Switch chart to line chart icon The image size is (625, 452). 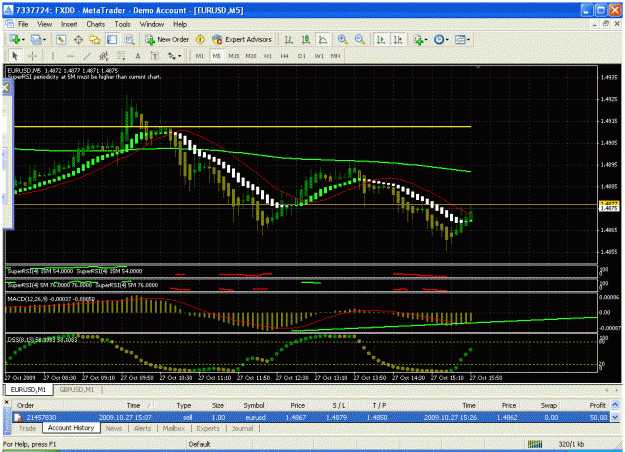[x=323, y=39]
